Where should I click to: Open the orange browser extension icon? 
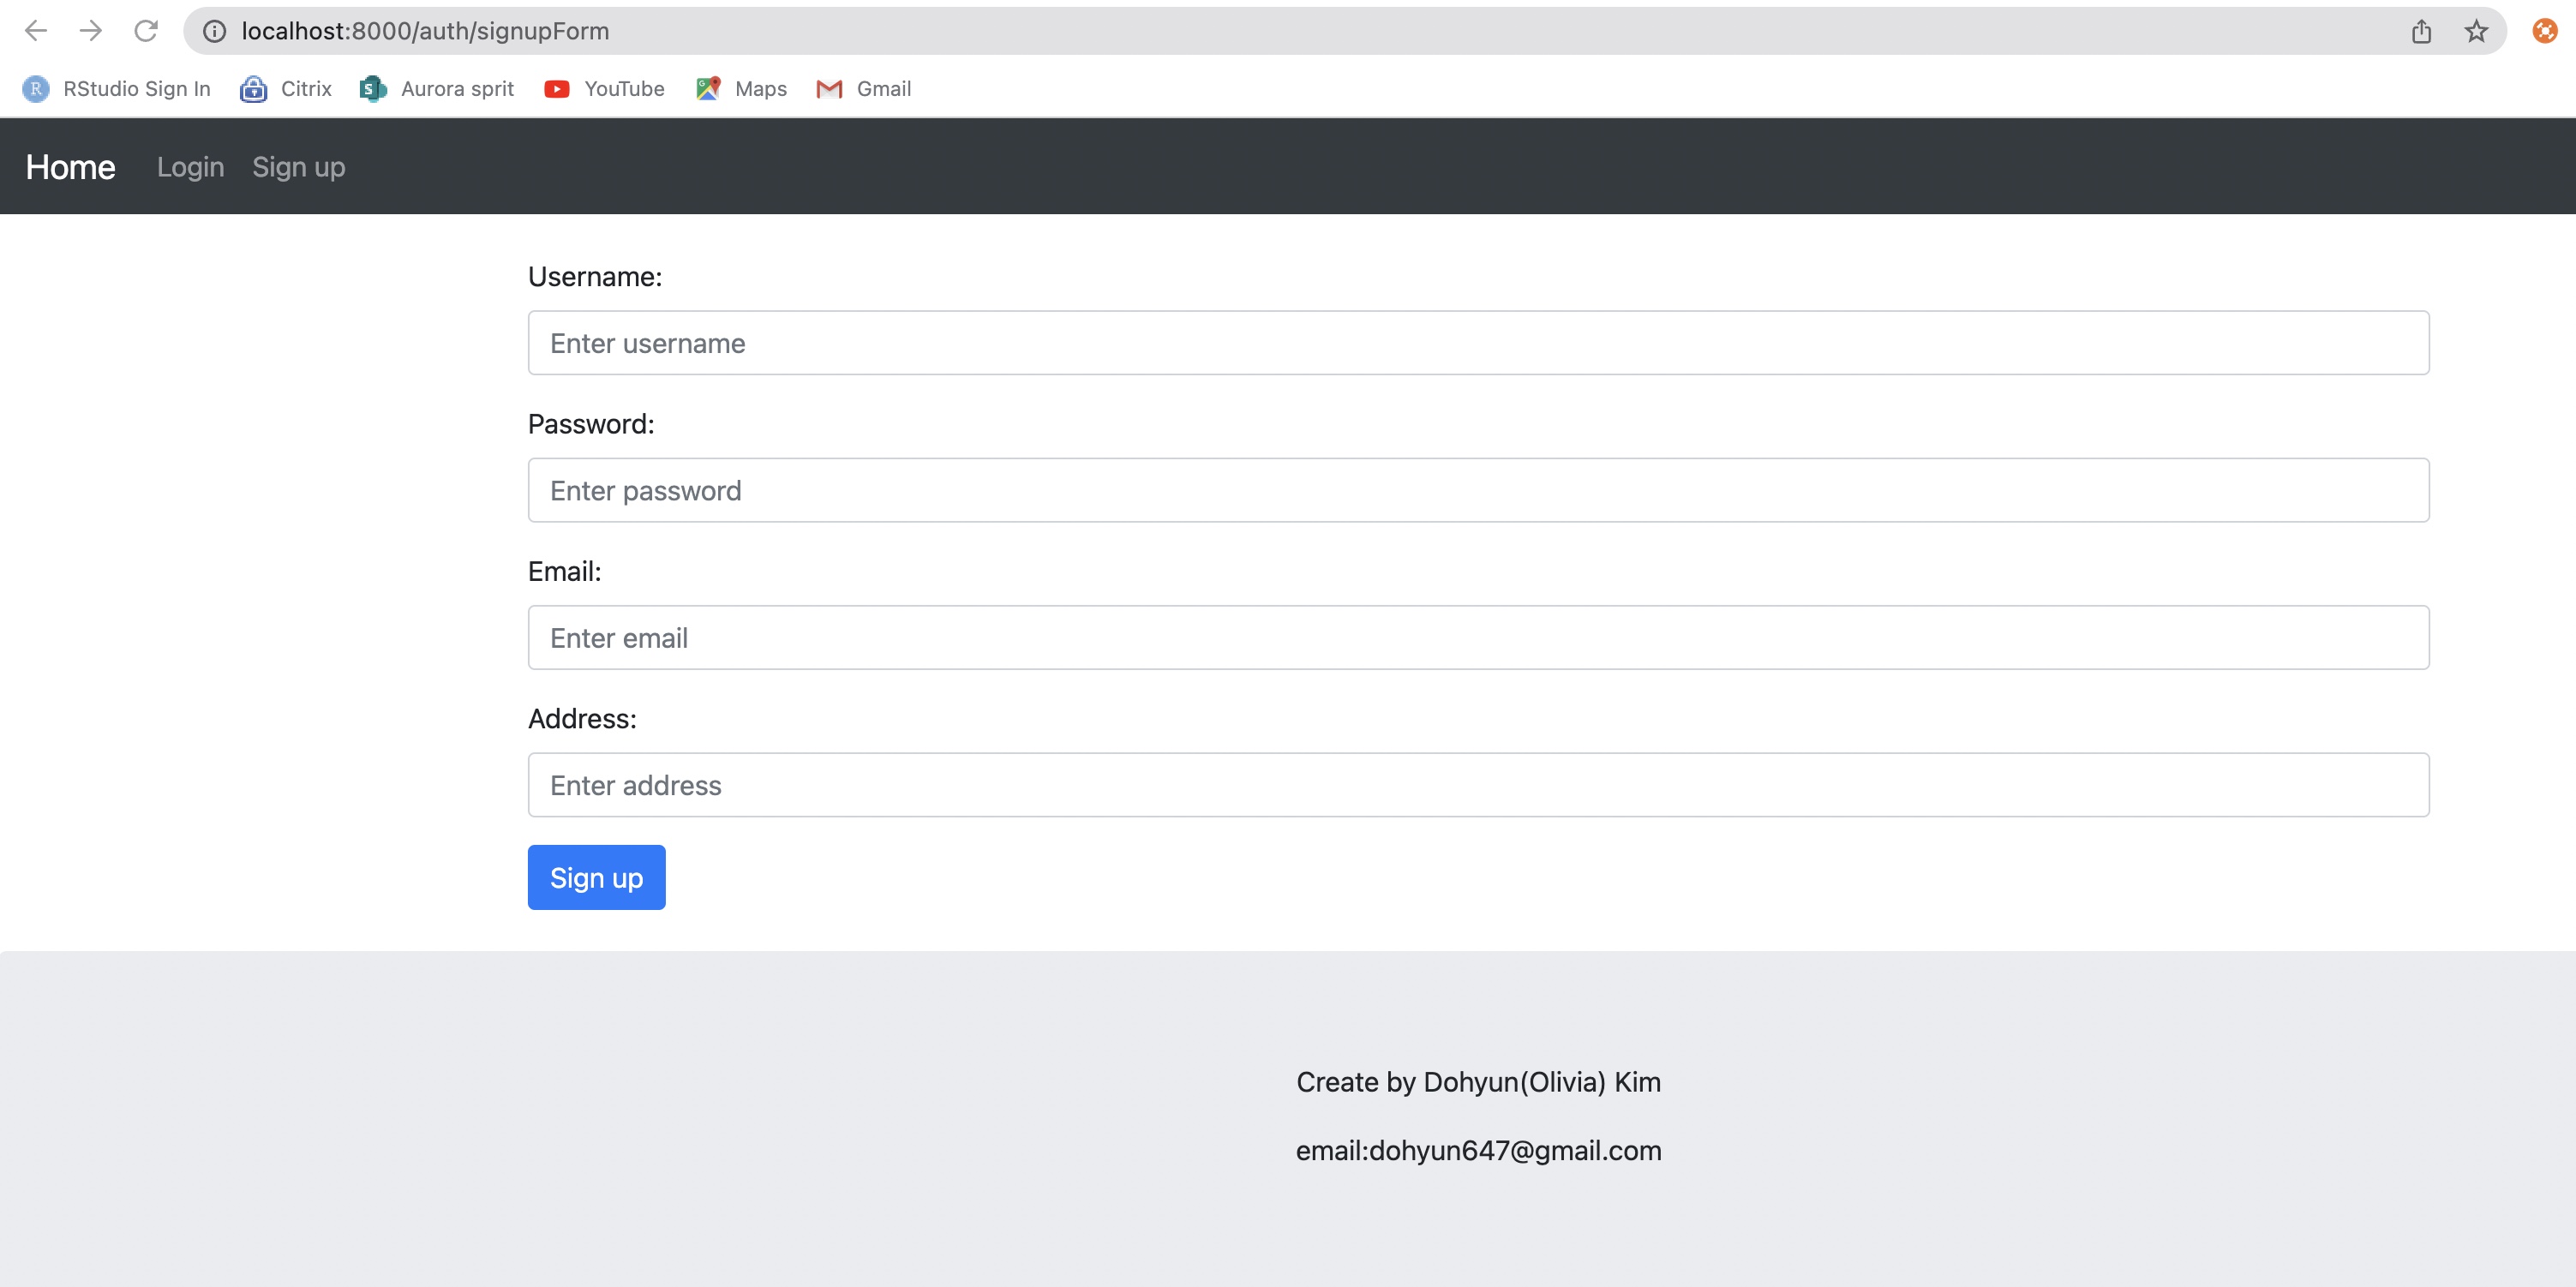pos(2544,31)
